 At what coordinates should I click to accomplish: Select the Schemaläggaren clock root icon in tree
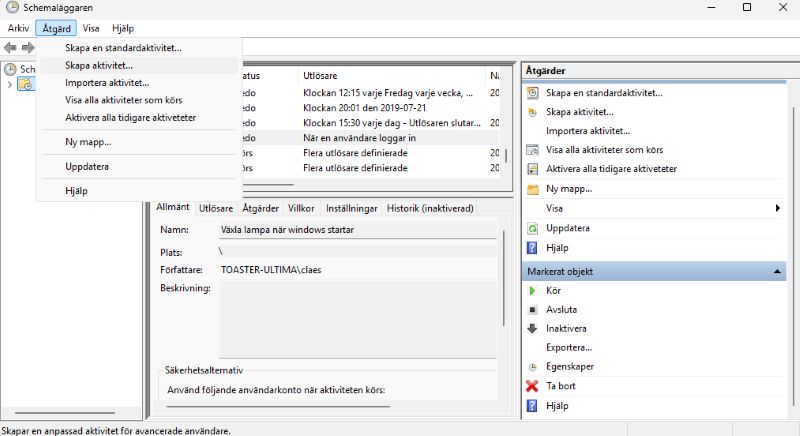pyautogui.click(x=10, y=69)
